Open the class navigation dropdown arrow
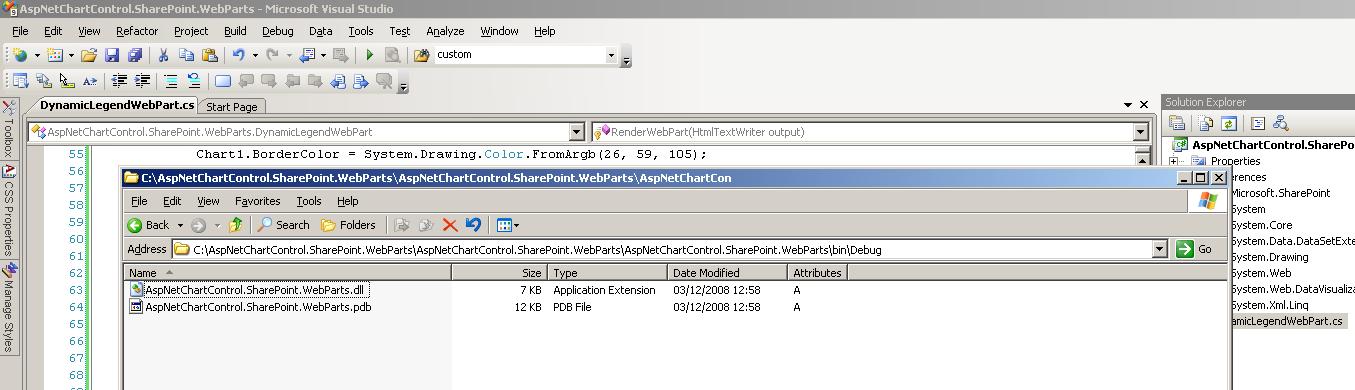The height and width of the screenshot is (390, 1355). pyautogui.click(x=576, y=132)
